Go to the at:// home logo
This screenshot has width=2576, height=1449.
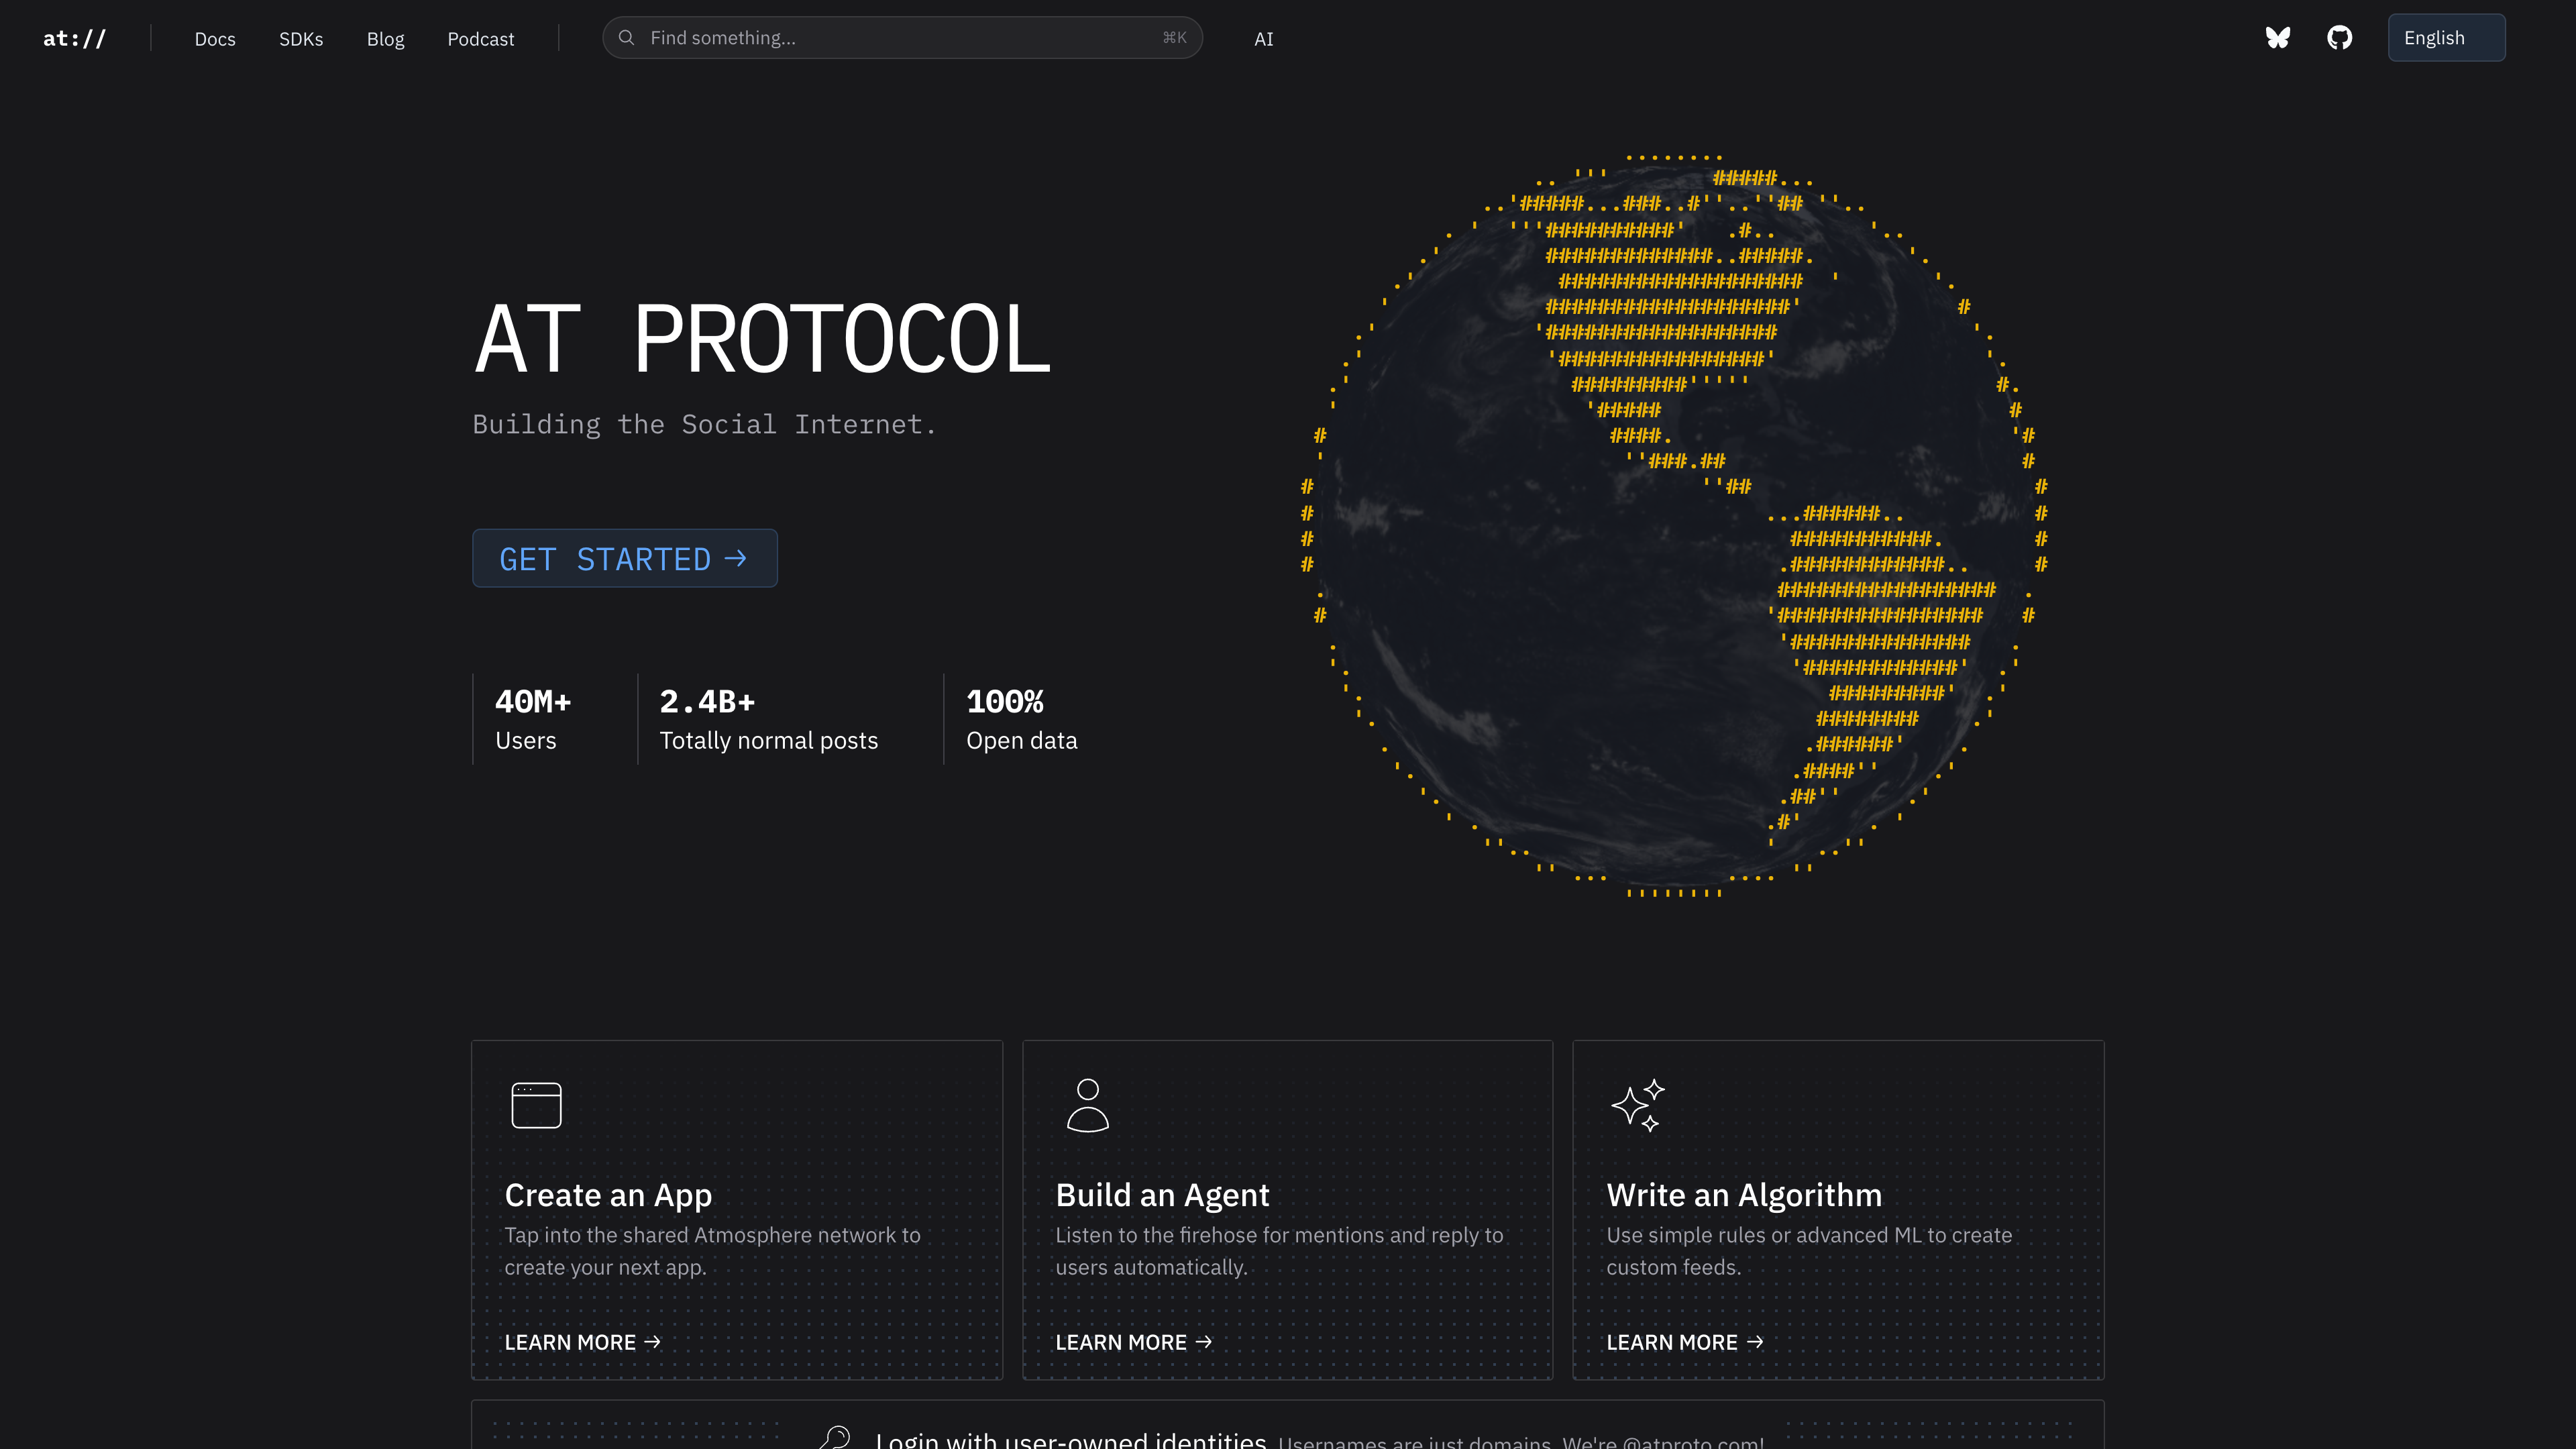coord(74,38)
